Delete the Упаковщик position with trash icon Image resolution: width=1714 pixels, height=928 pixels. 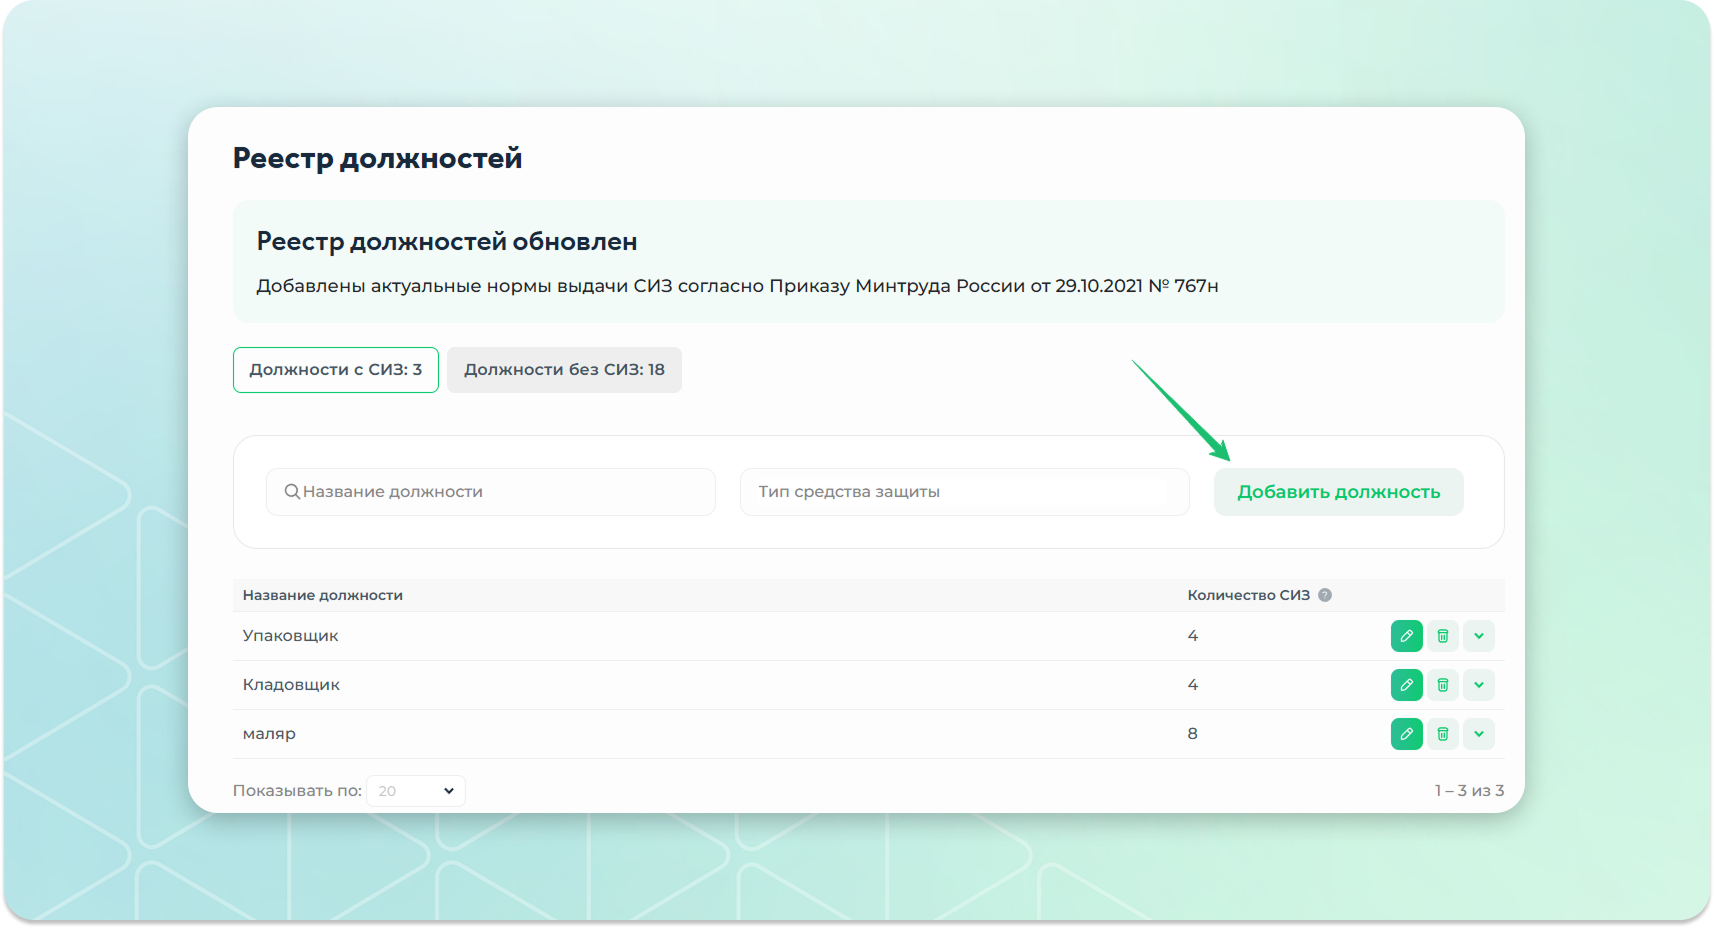coord(1442,636)
